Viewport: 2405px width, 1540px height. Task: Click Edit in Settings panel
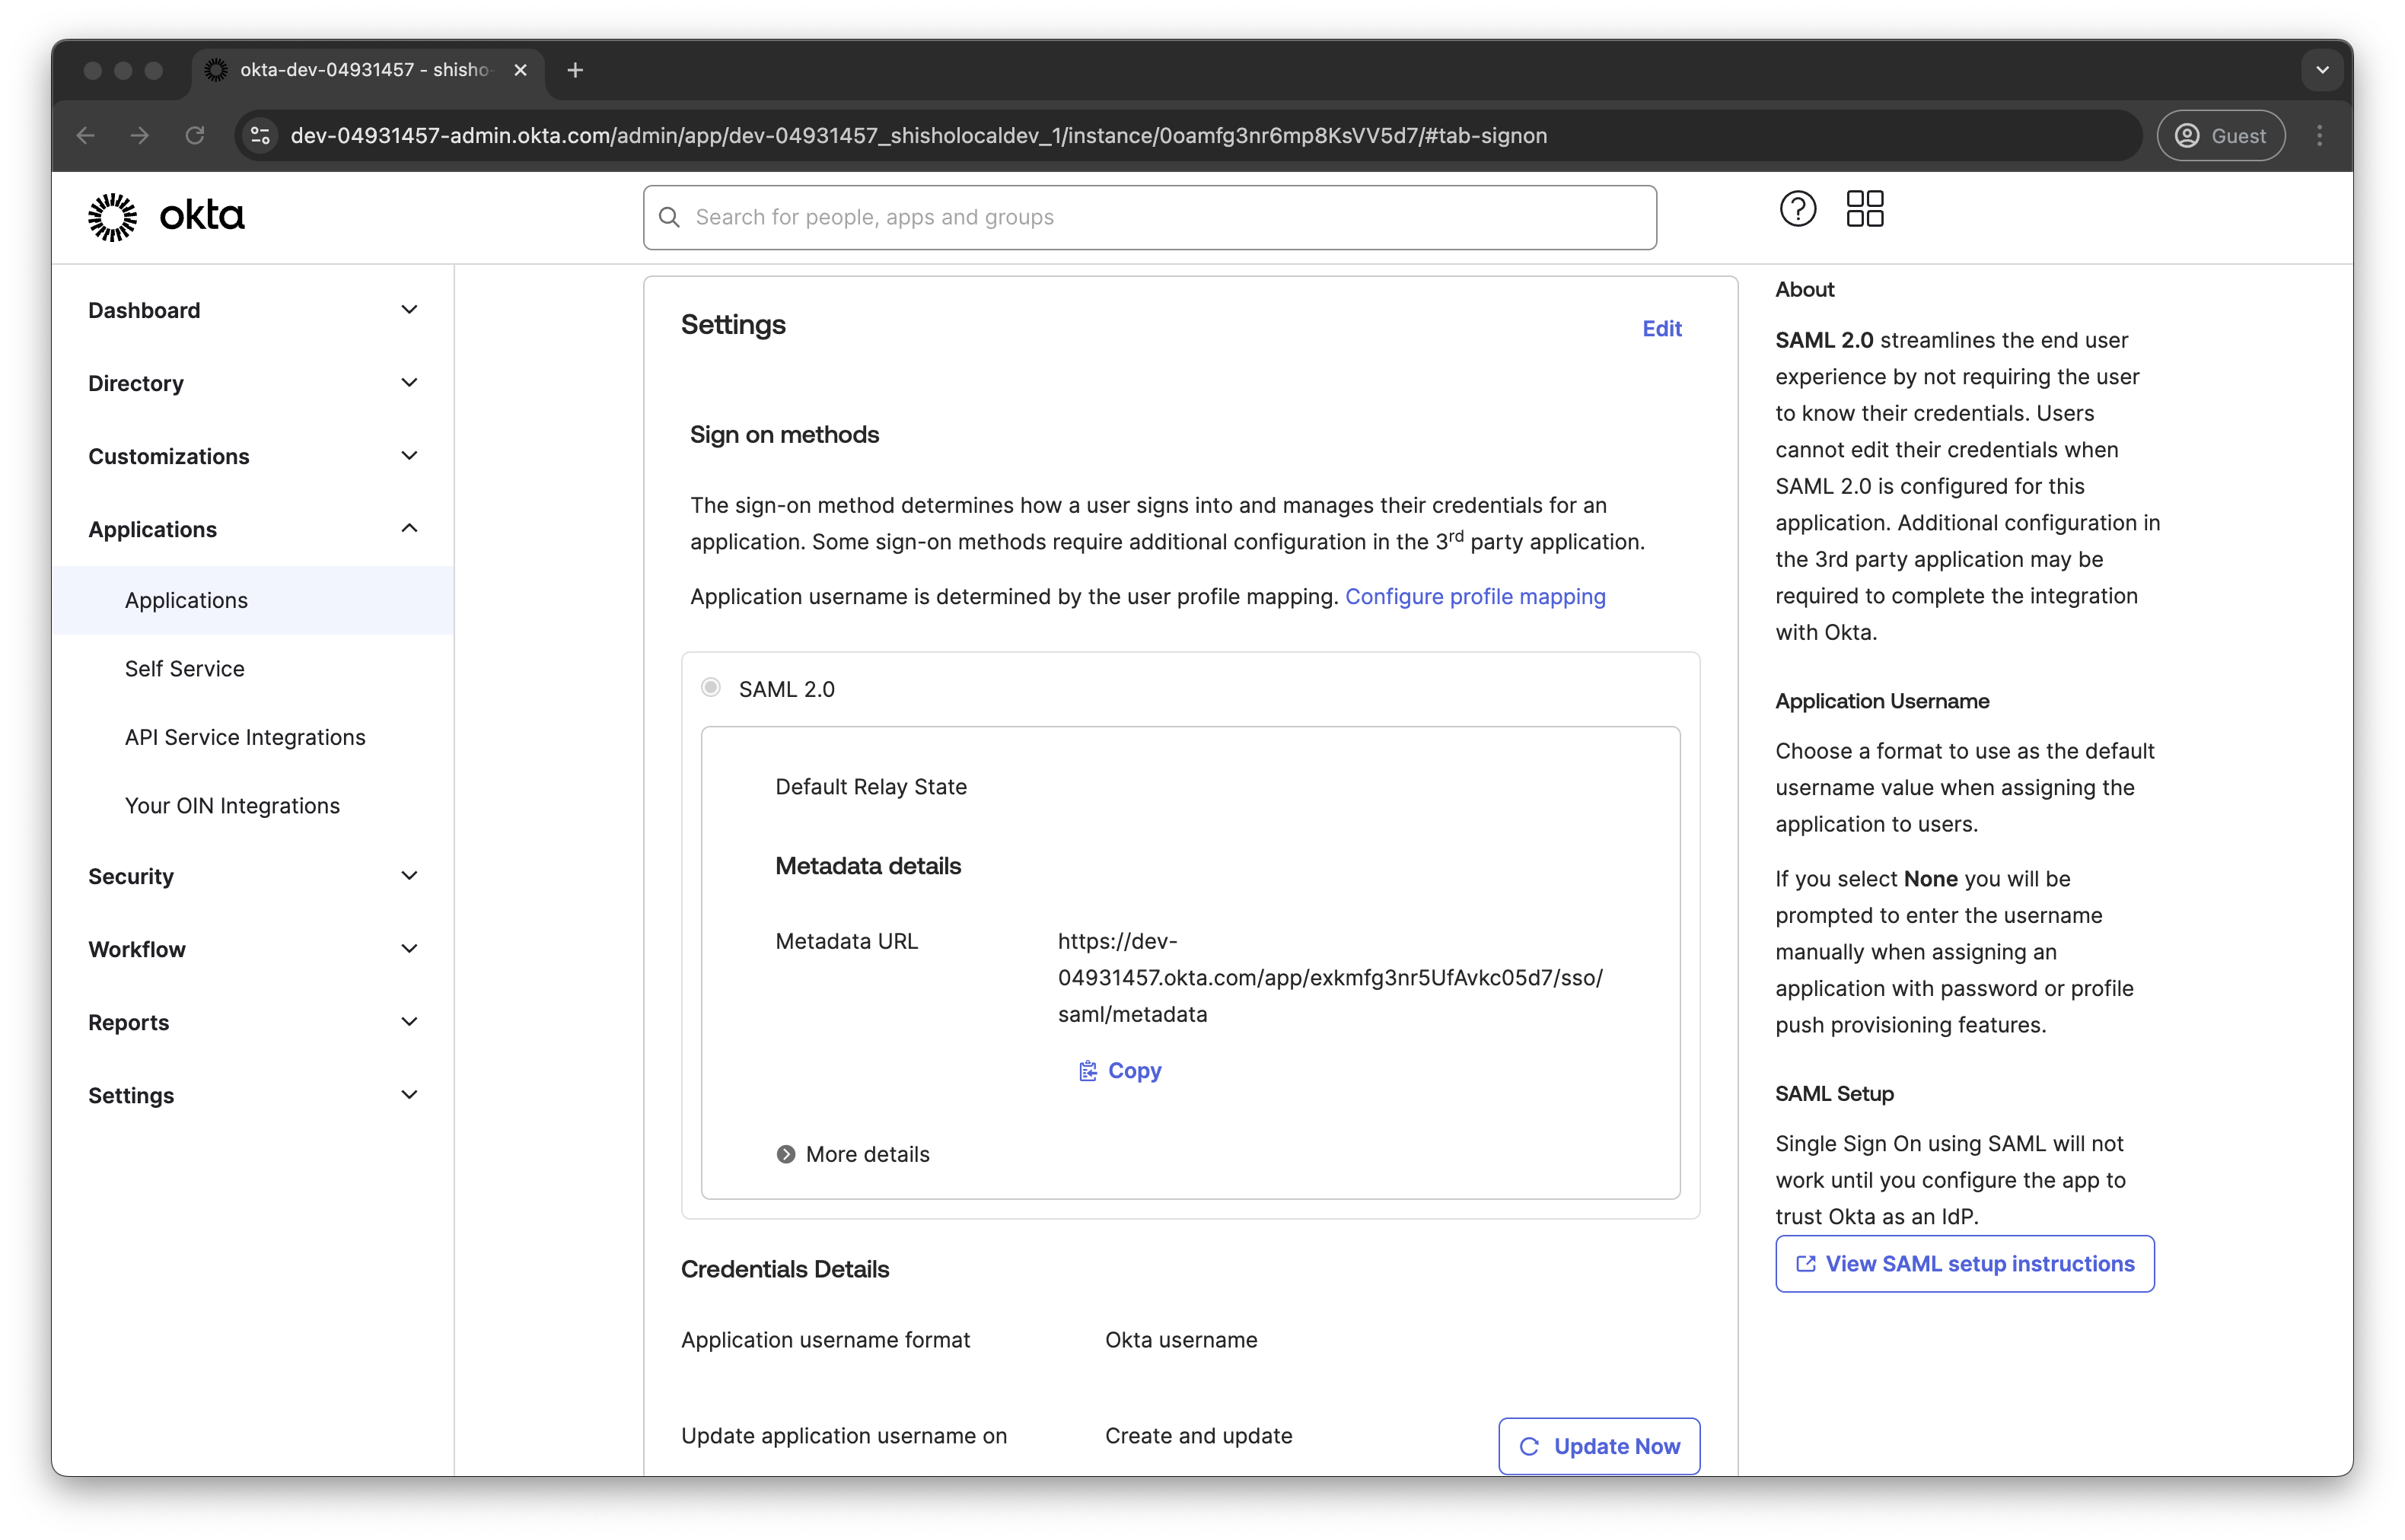pos(1661,328)
